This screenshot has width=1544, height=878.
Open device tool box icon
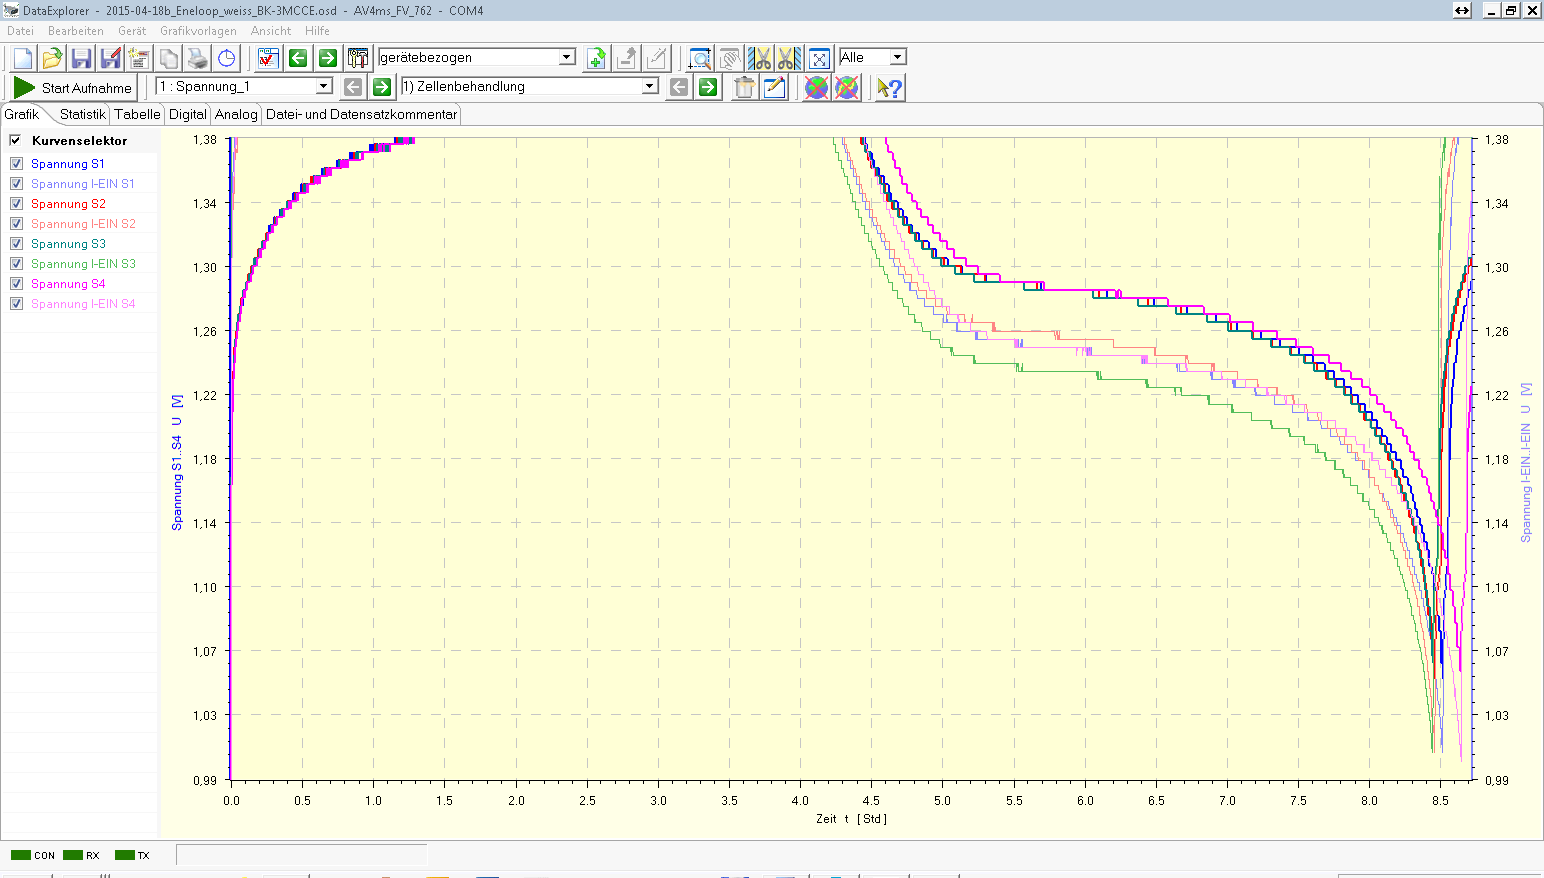(x=358, y=58)
